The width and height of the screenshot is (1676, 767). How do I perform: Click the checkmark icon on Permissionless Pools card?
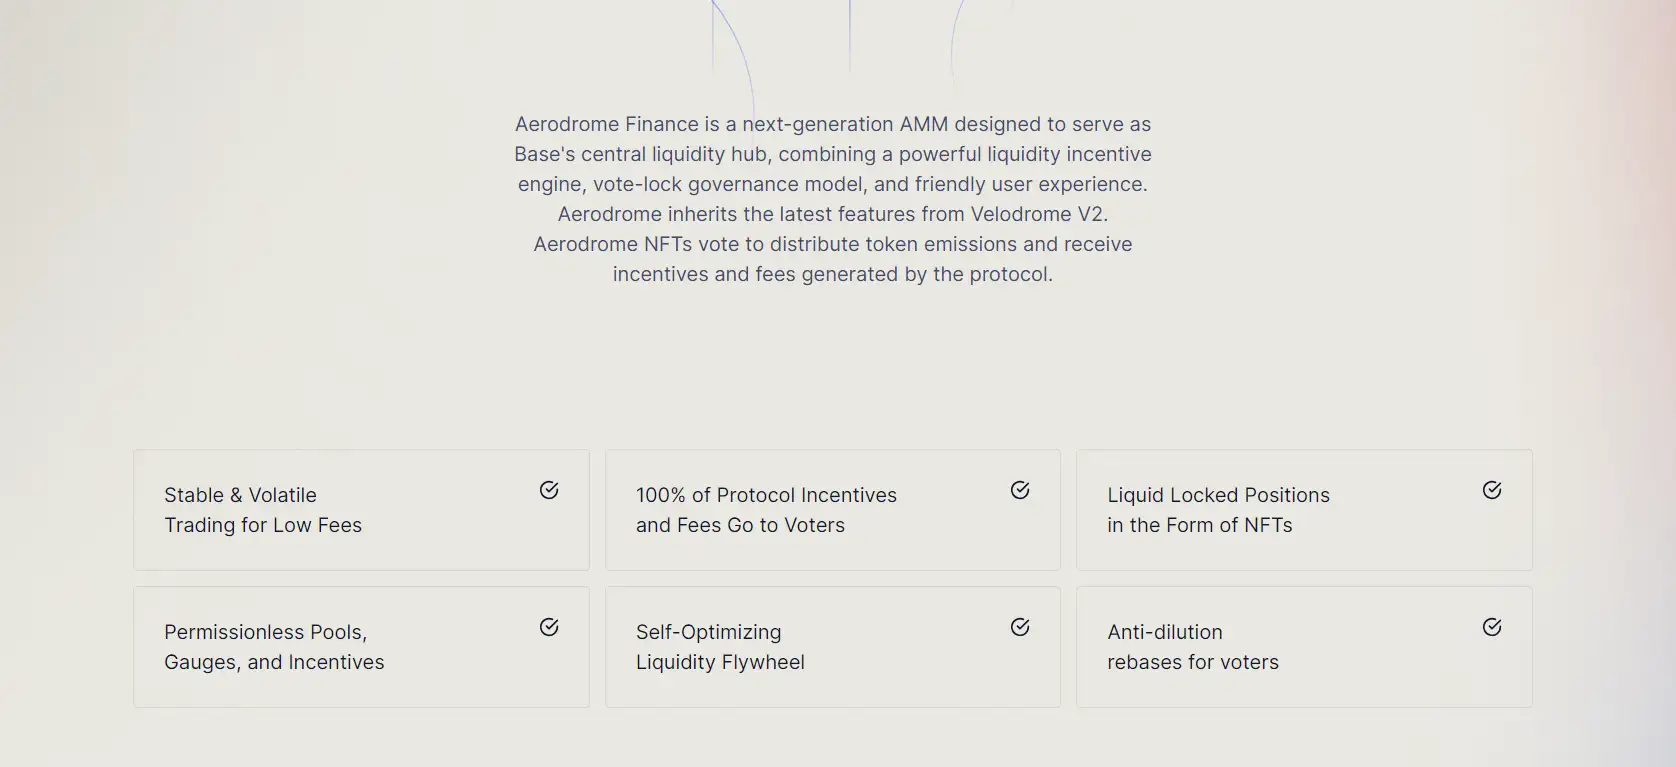click(x=549, y=627)
